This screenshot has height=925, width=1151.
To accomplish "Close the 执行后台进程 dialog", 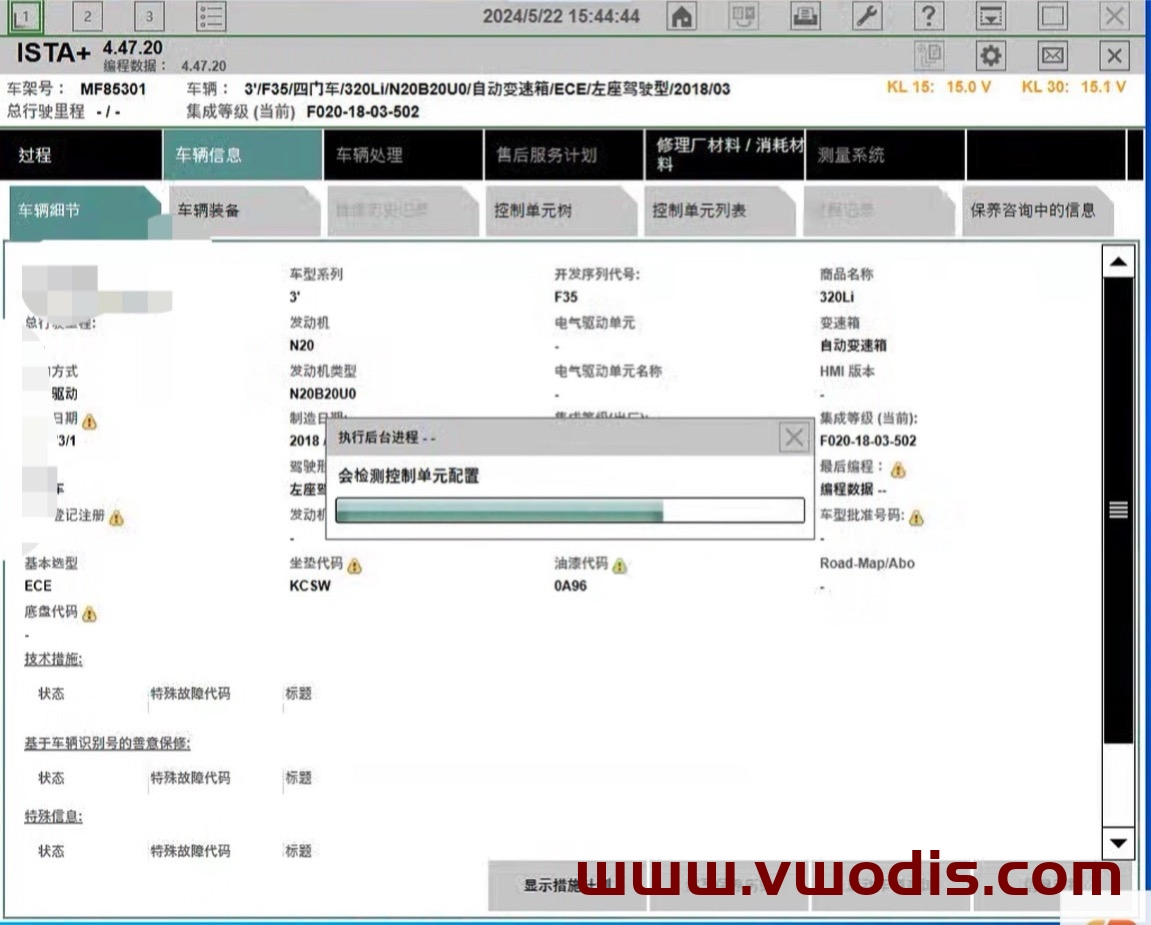I will coord(794,438).
